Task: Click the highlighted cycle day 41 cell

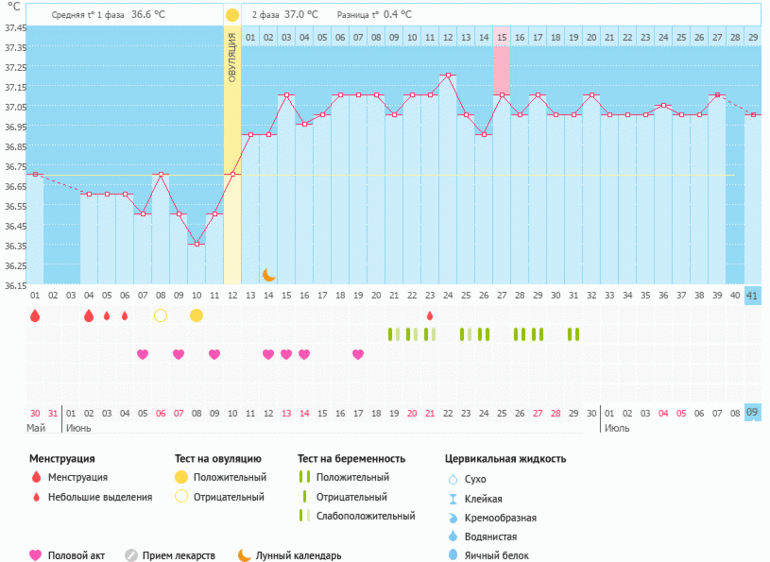Action: coord(752,295)
